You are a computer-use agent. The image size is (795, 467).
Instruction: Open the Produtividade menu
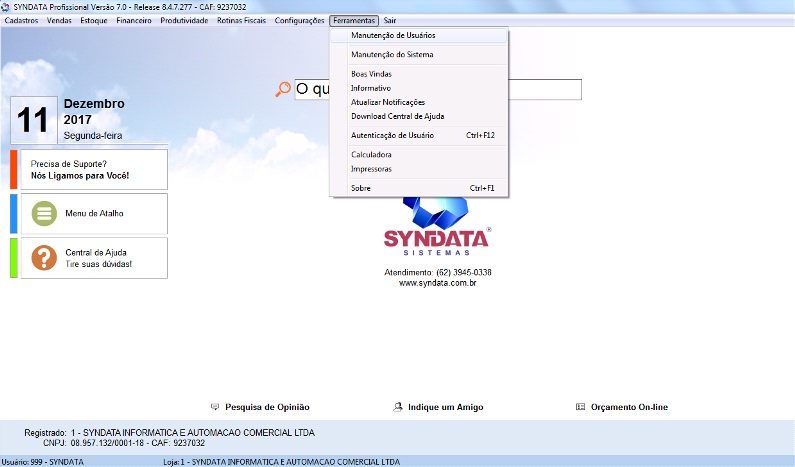(184, 21)
